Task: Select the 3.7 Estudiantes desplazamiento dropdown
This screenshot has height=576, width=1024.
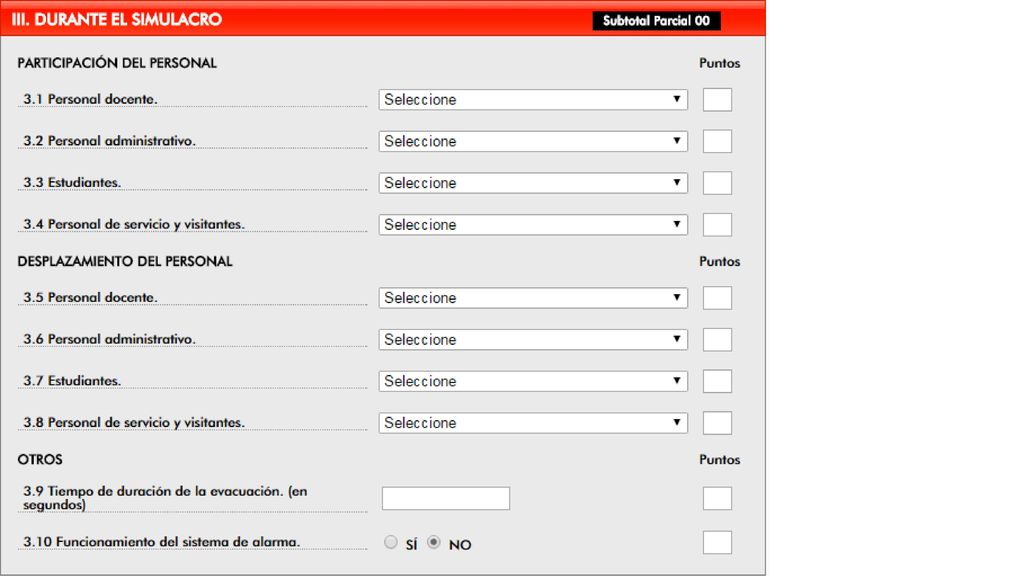Action: (x=533, y=381)
